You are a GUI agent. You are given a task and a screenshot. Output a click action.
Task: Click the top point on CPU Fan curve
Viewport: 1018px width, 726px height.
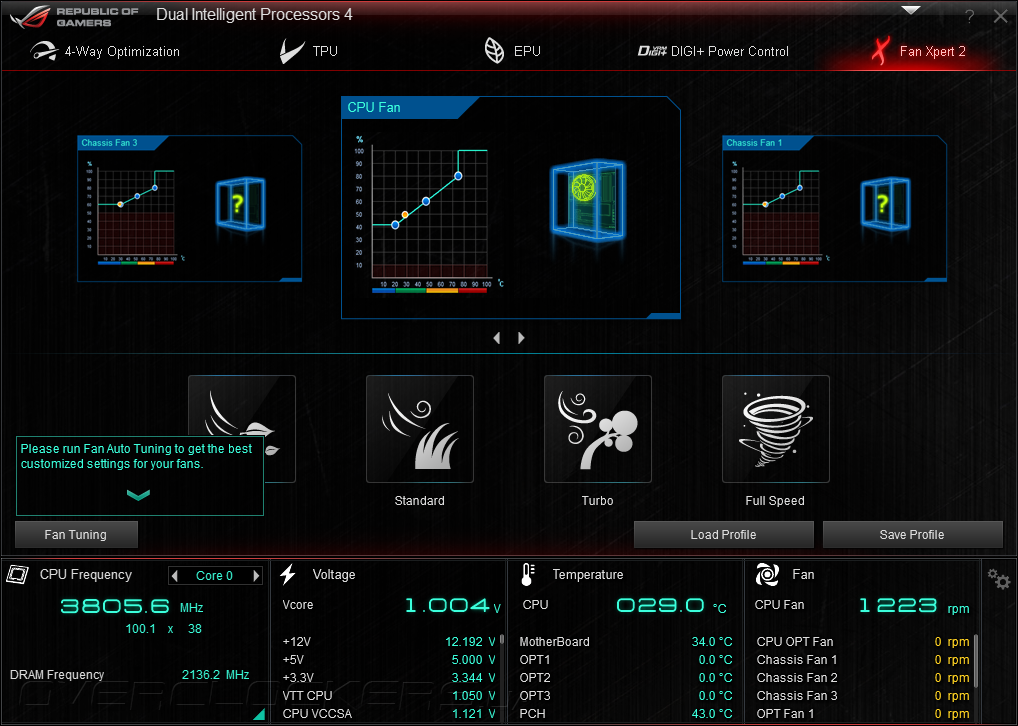458,176
